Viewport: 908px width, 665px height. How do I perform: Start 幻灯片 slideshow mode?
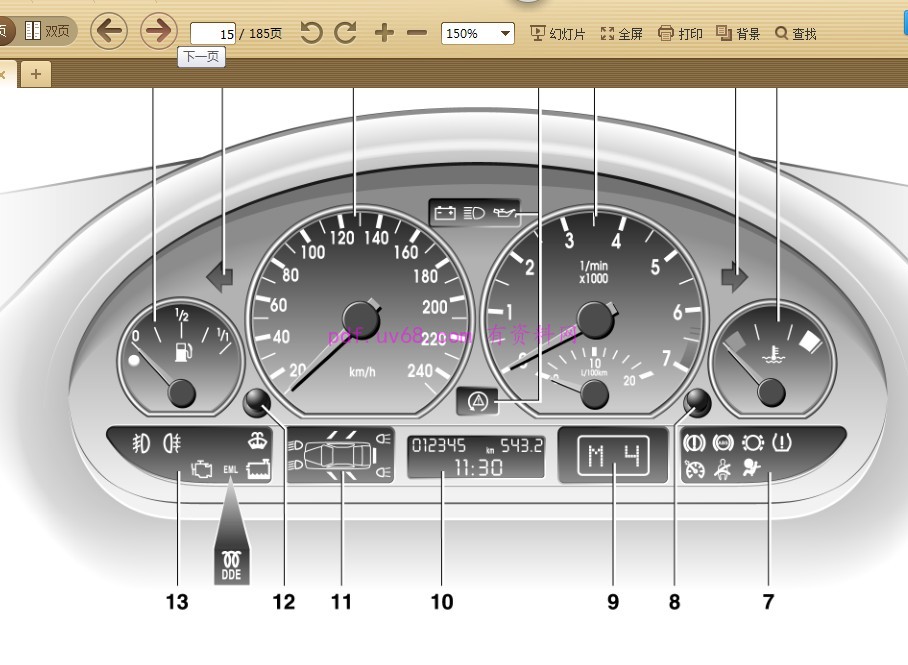pyautogui.click(x=557, y=33)
